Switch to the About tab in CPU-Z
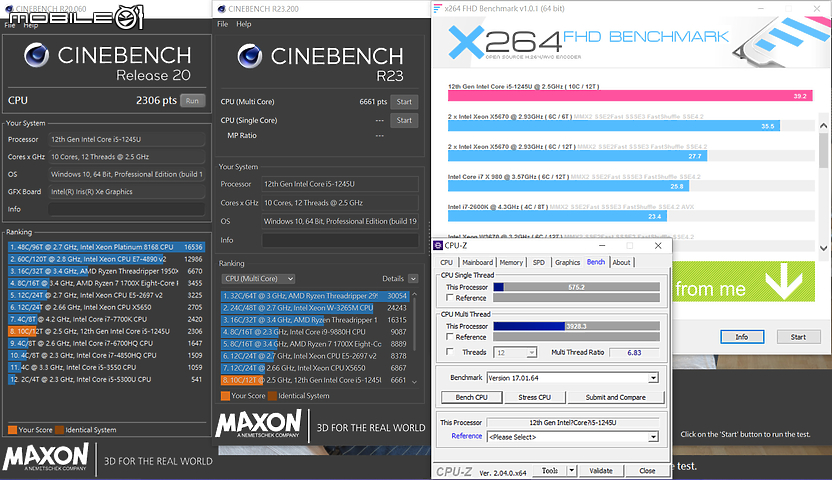The height and width of the screenshot is (480, 832). pos(621,262)
